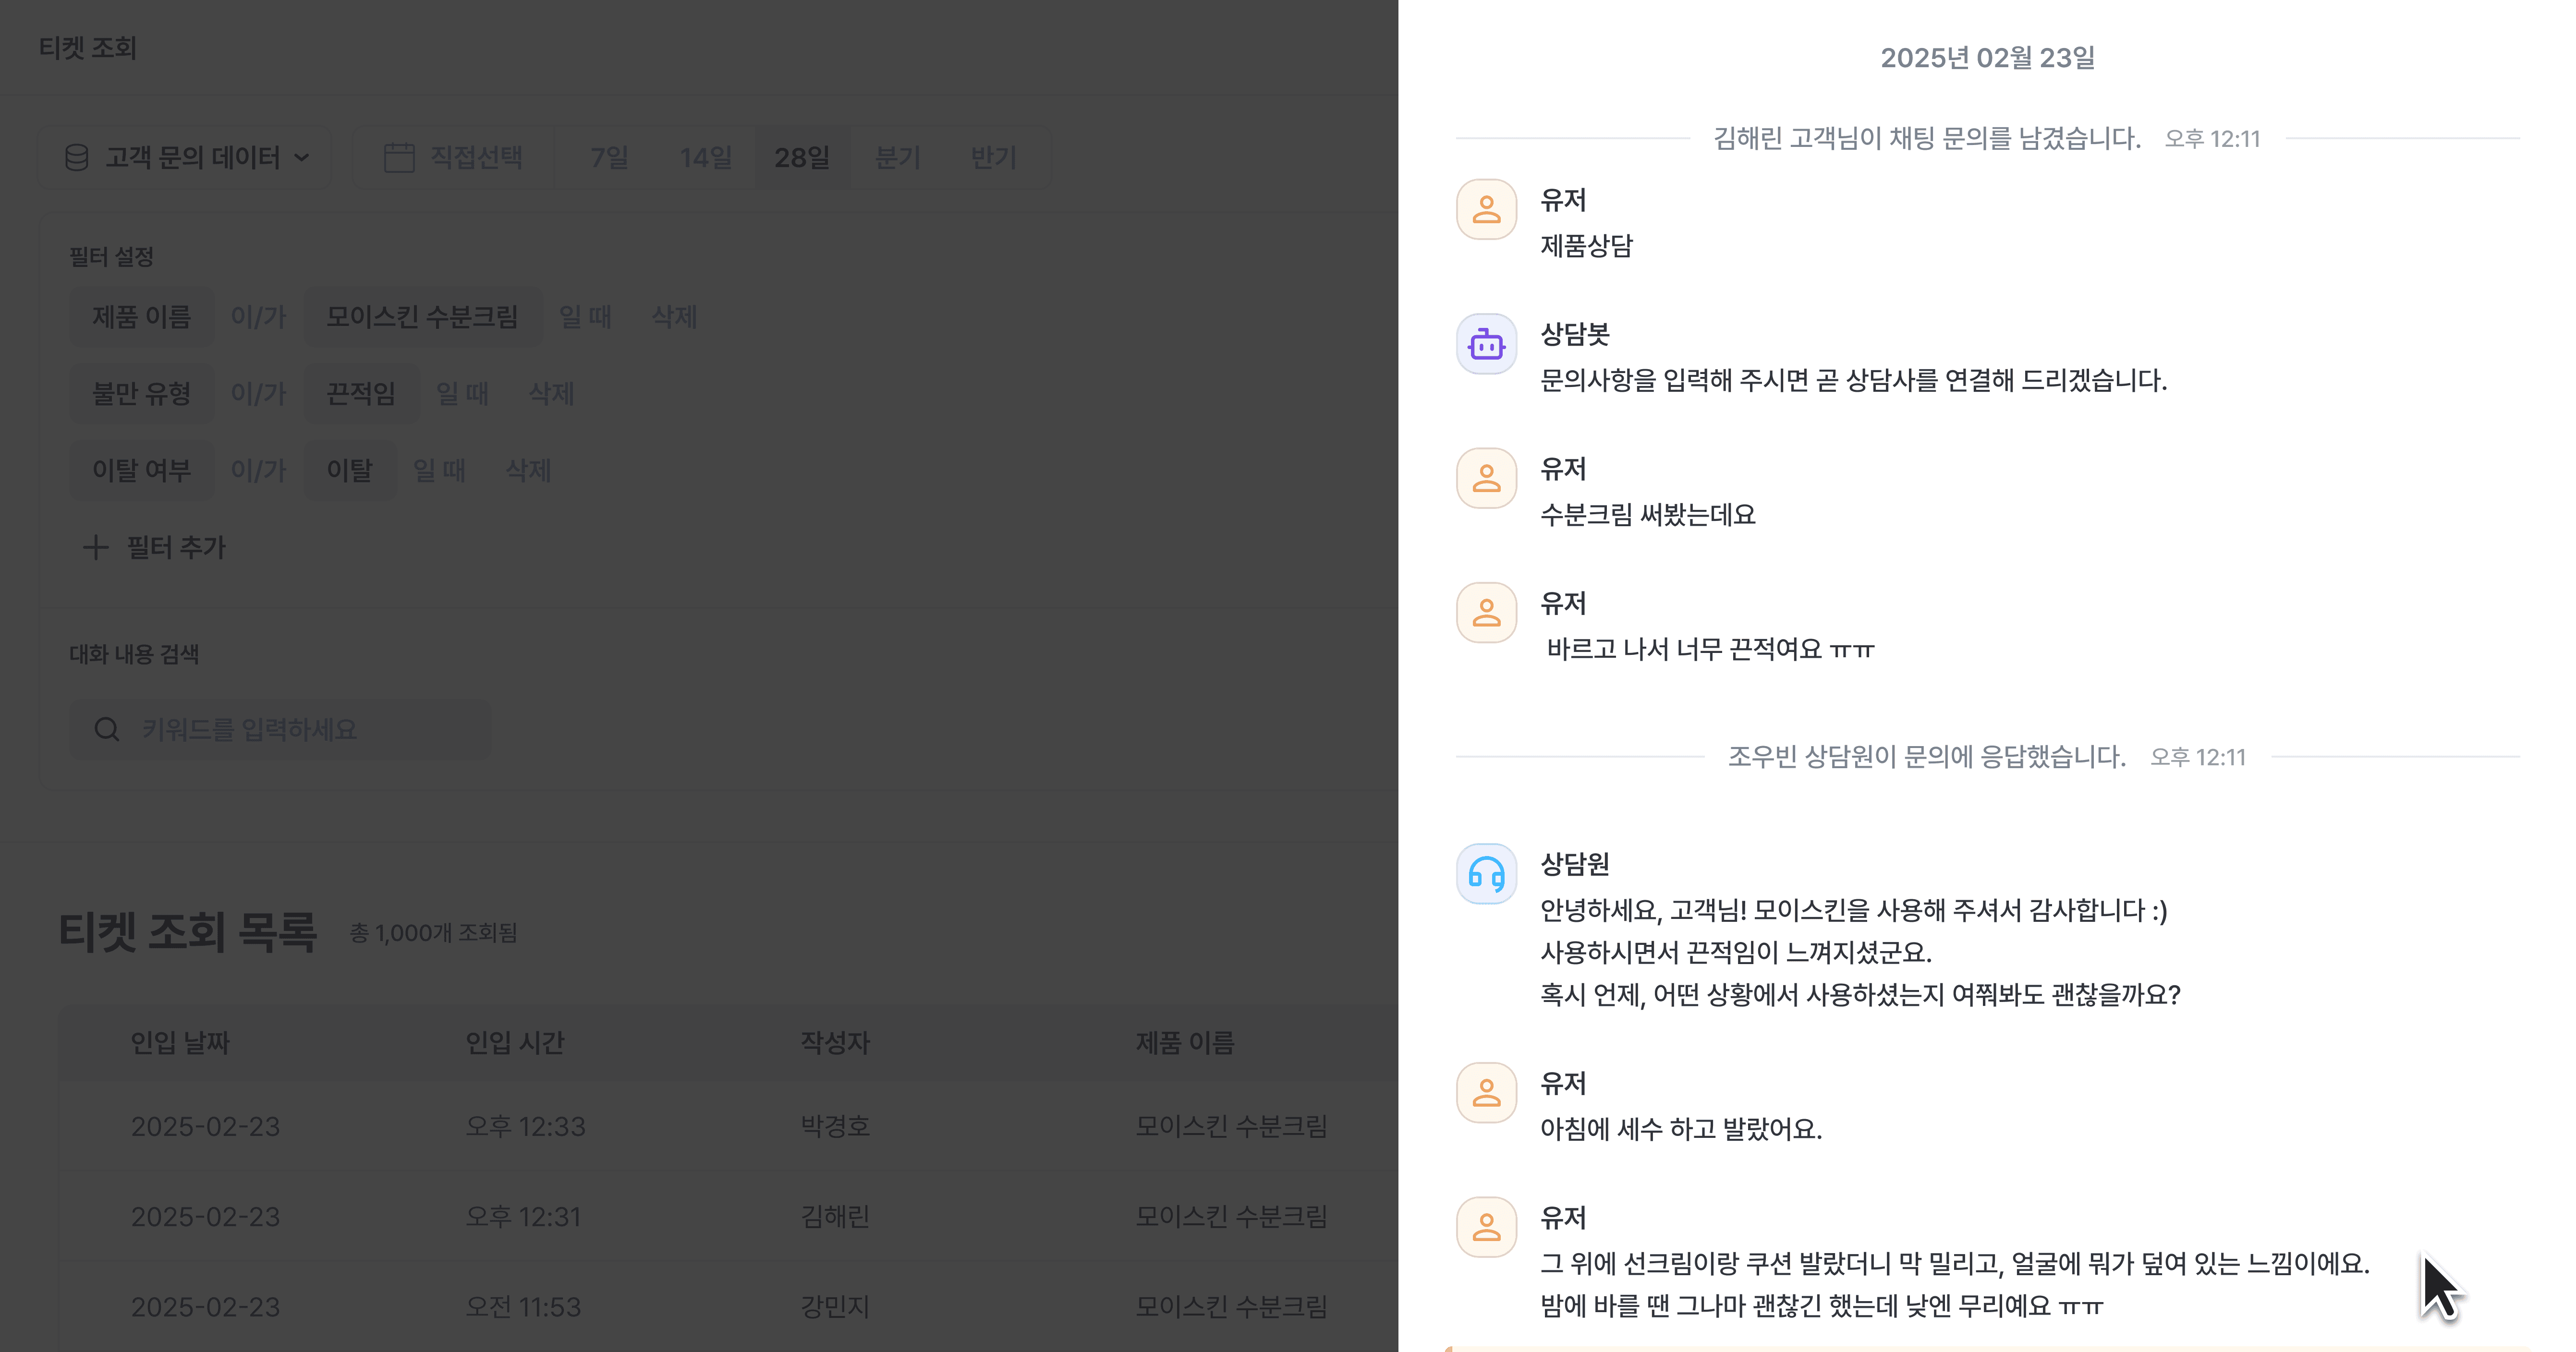This screenshot has height=1352, width=2576.
Task: Click the 모이스킨 수분크림 cell in 박경호 row
Action: (1231, 1127)
